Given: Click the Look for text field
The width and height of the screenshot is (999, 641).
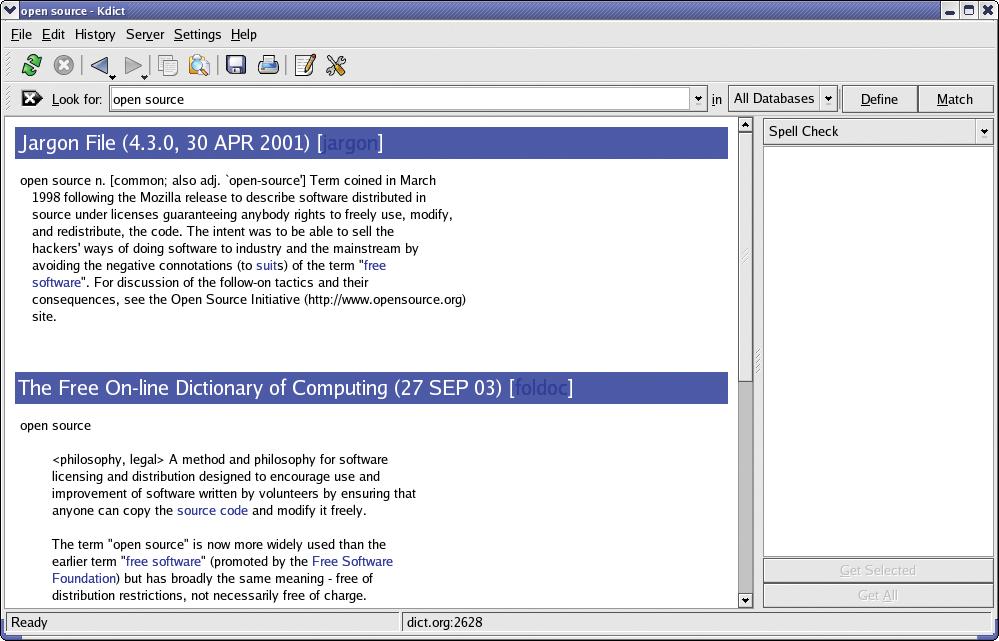Looking at the screenshot, I should click(399, 99).
